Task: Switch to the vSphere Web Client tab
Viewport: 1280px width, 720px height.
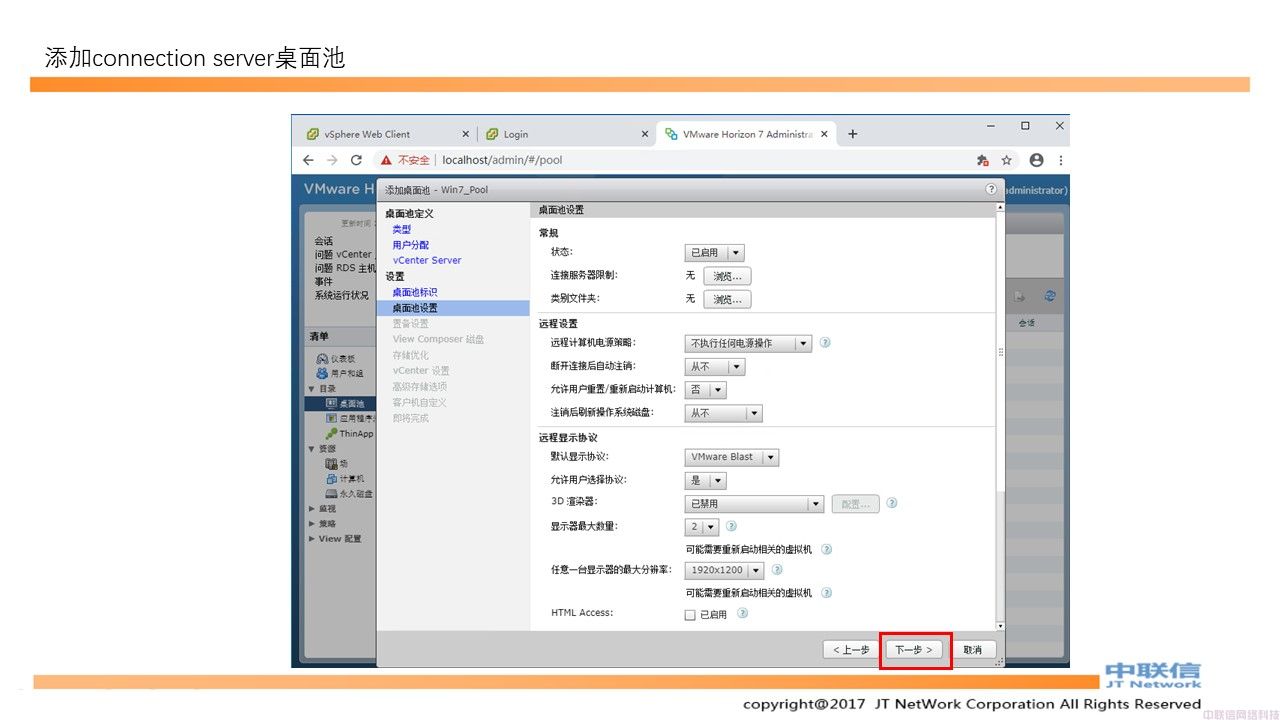Action: tap(387, 134)
